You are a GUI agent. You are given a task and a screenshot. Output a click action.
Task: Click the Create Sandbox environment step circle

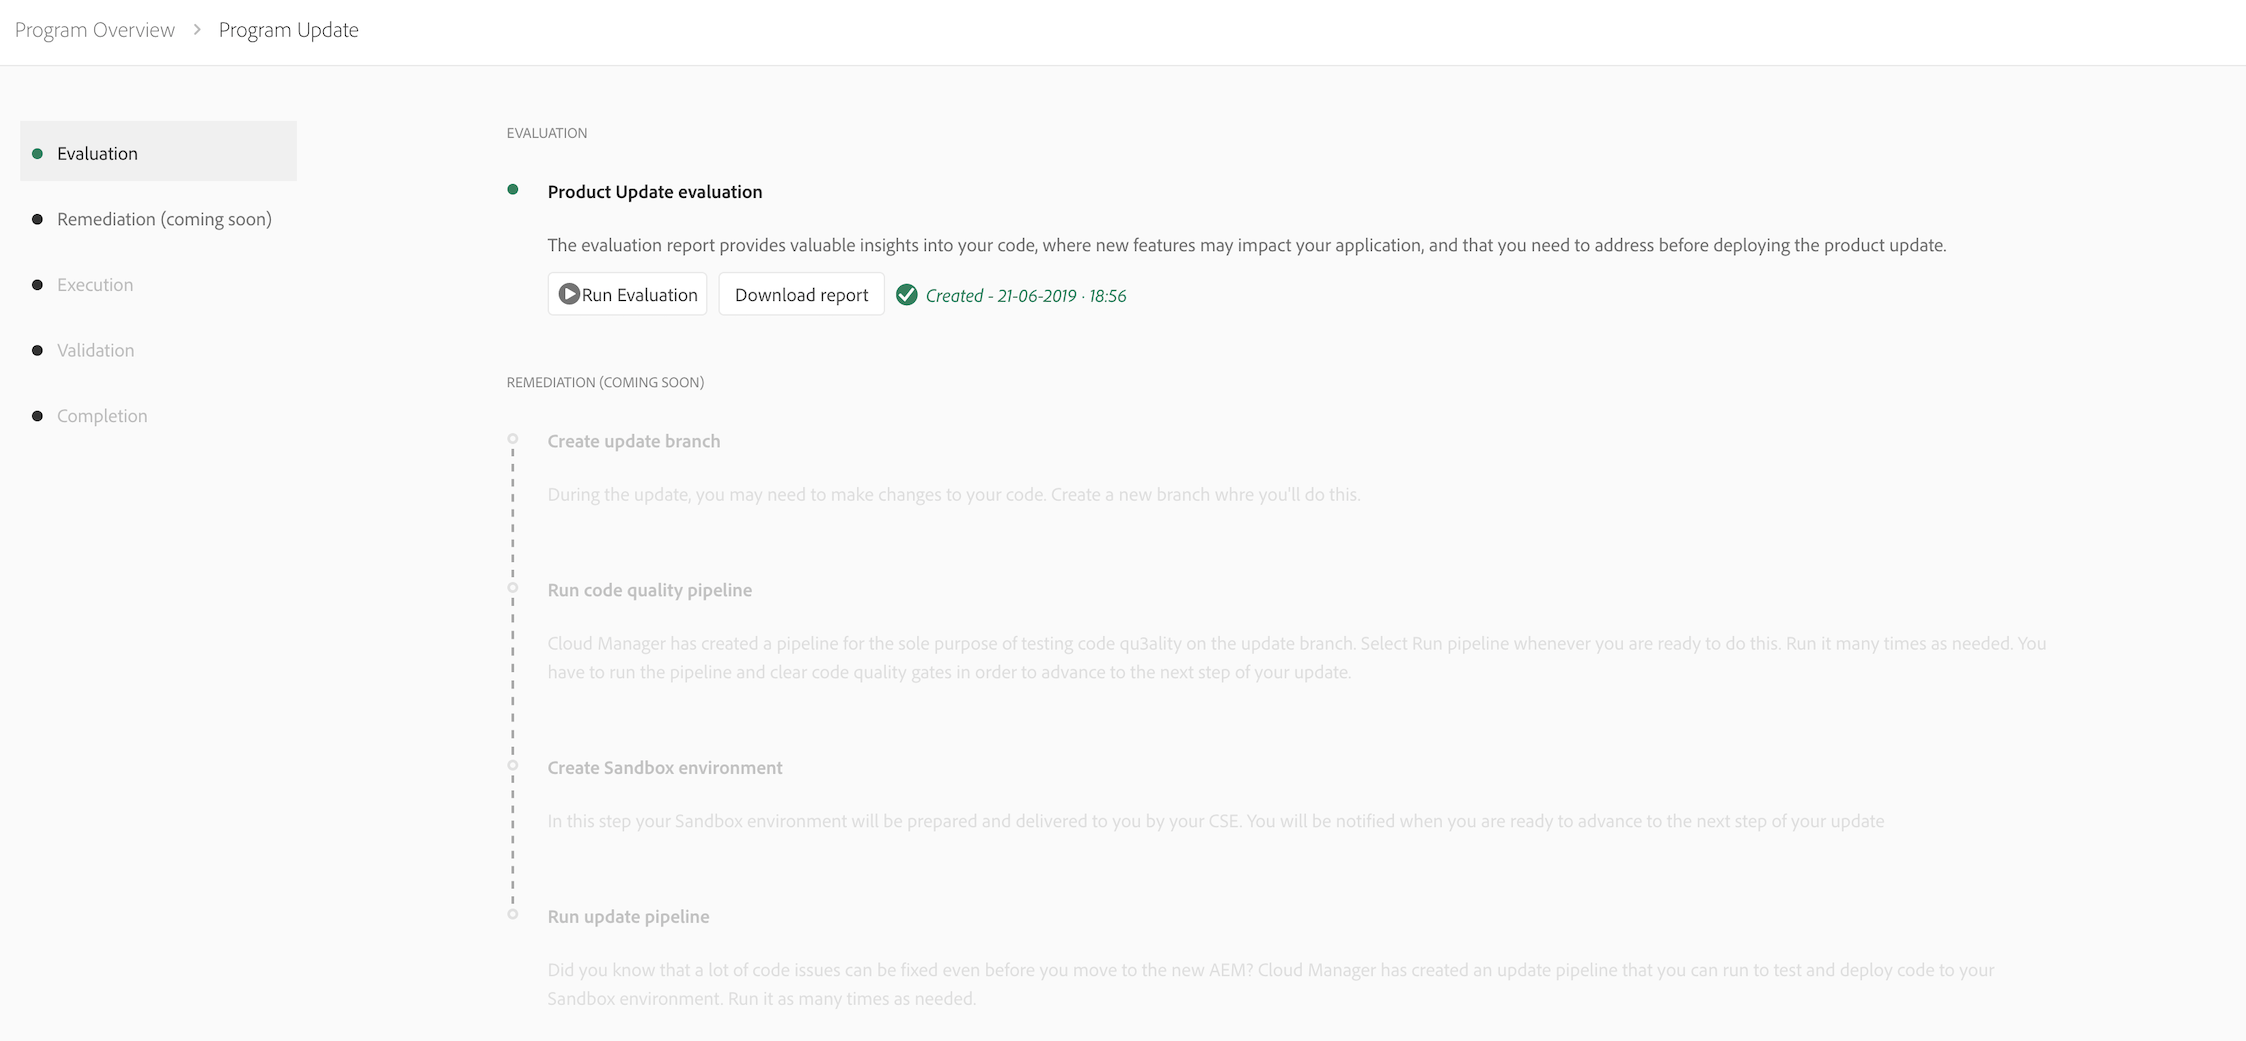click(x=514, y=764)
